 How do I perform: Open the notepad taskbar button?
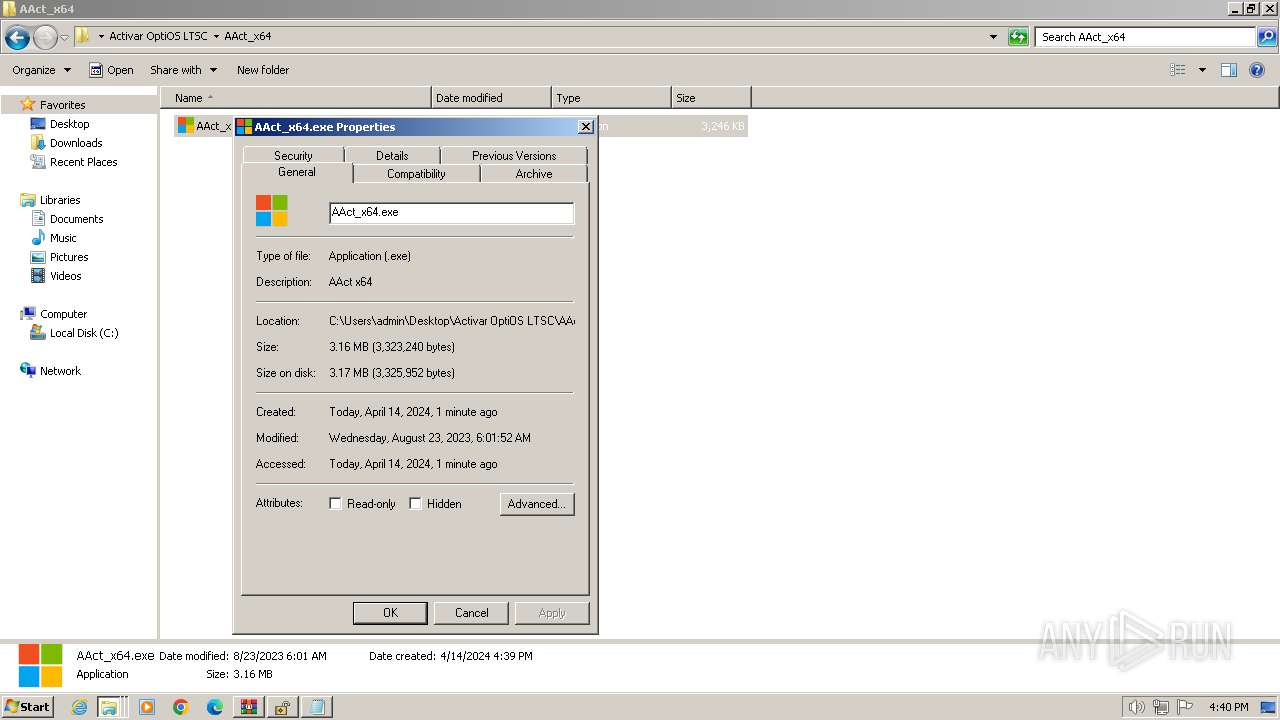[x=316, y=707]
